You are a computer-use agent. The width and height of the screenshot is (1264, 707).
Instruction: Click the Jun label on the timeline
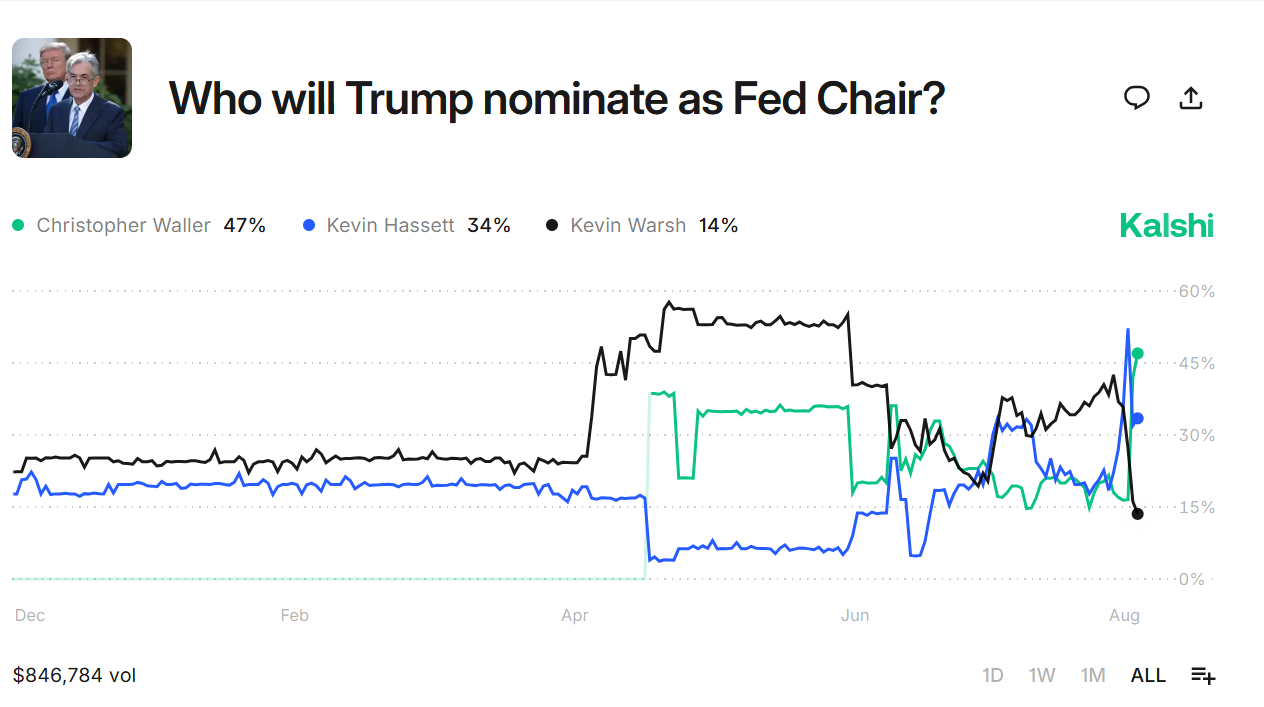tap(855, 616)
